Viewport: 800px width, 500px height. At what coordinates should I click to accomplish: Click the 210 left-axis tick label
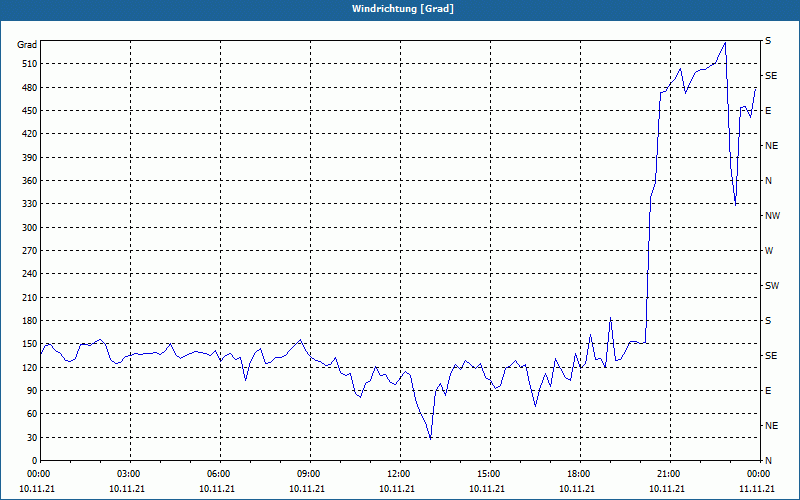click(x=29, y=297)
